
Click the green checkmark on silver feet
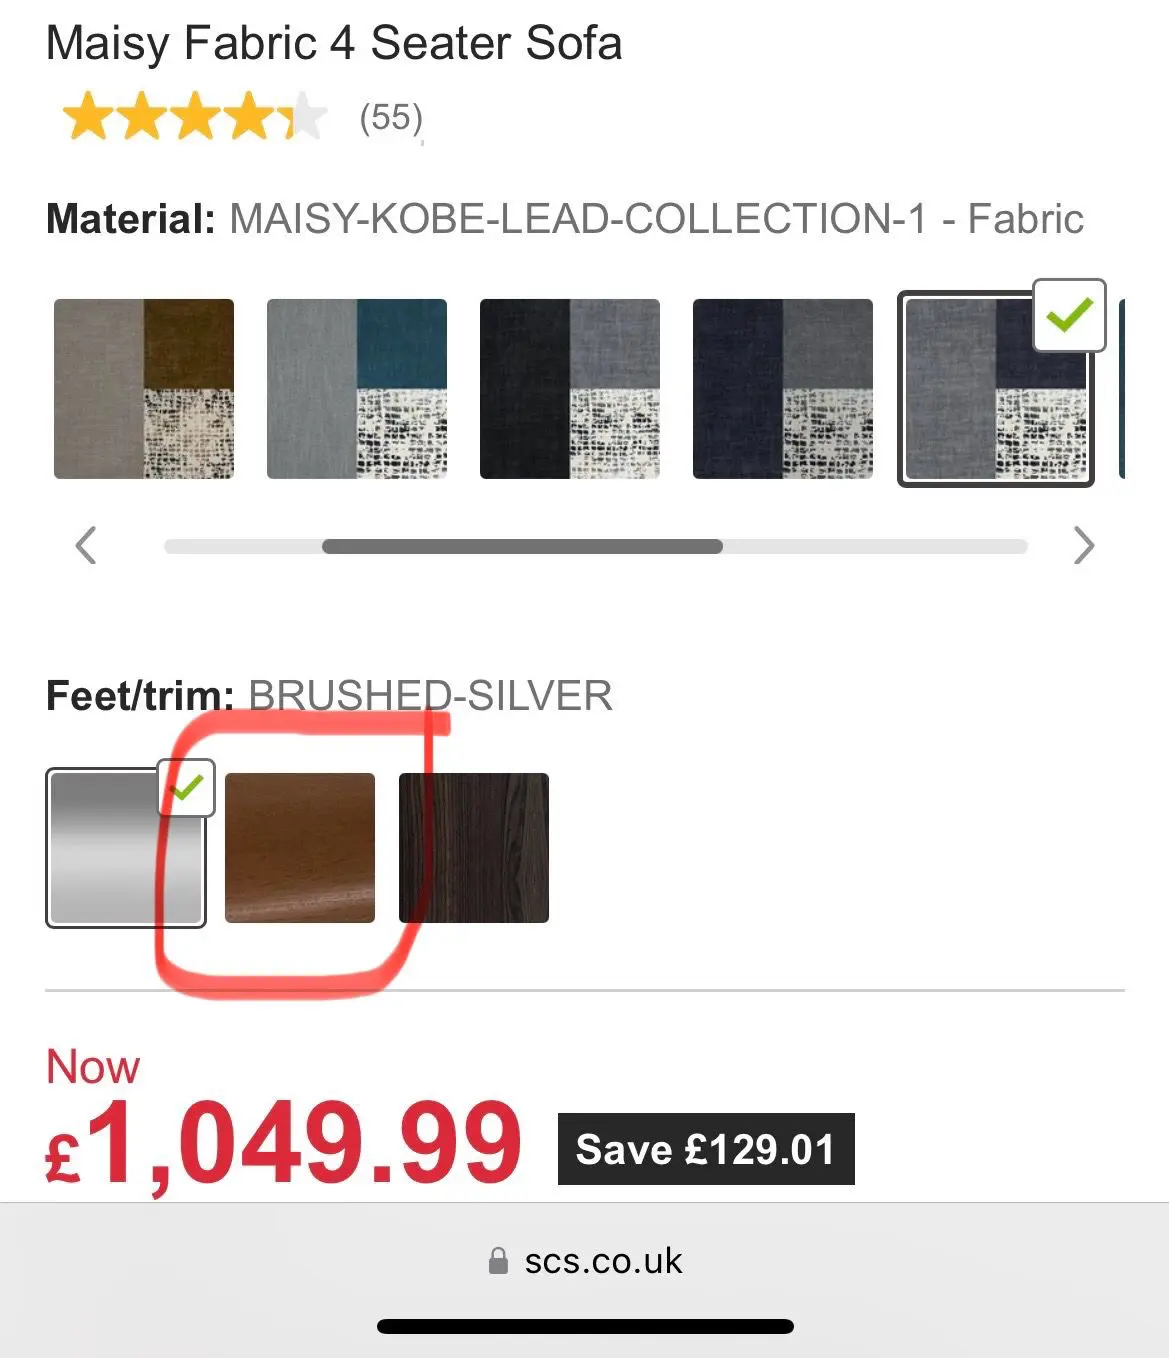(x=186, y=788)
